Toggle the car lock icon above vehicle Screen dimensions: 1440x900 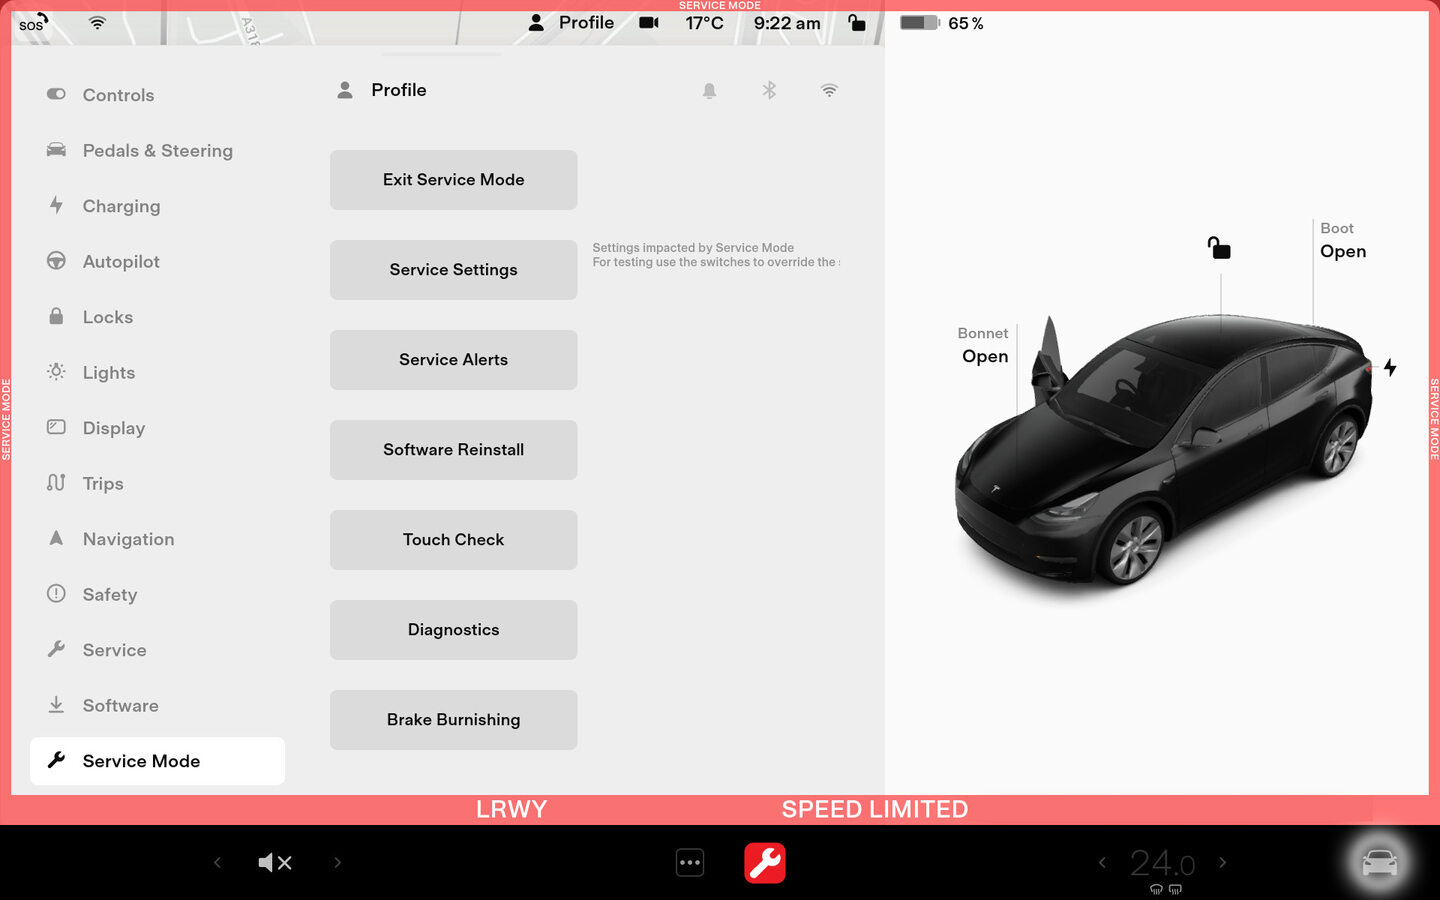1219,248
